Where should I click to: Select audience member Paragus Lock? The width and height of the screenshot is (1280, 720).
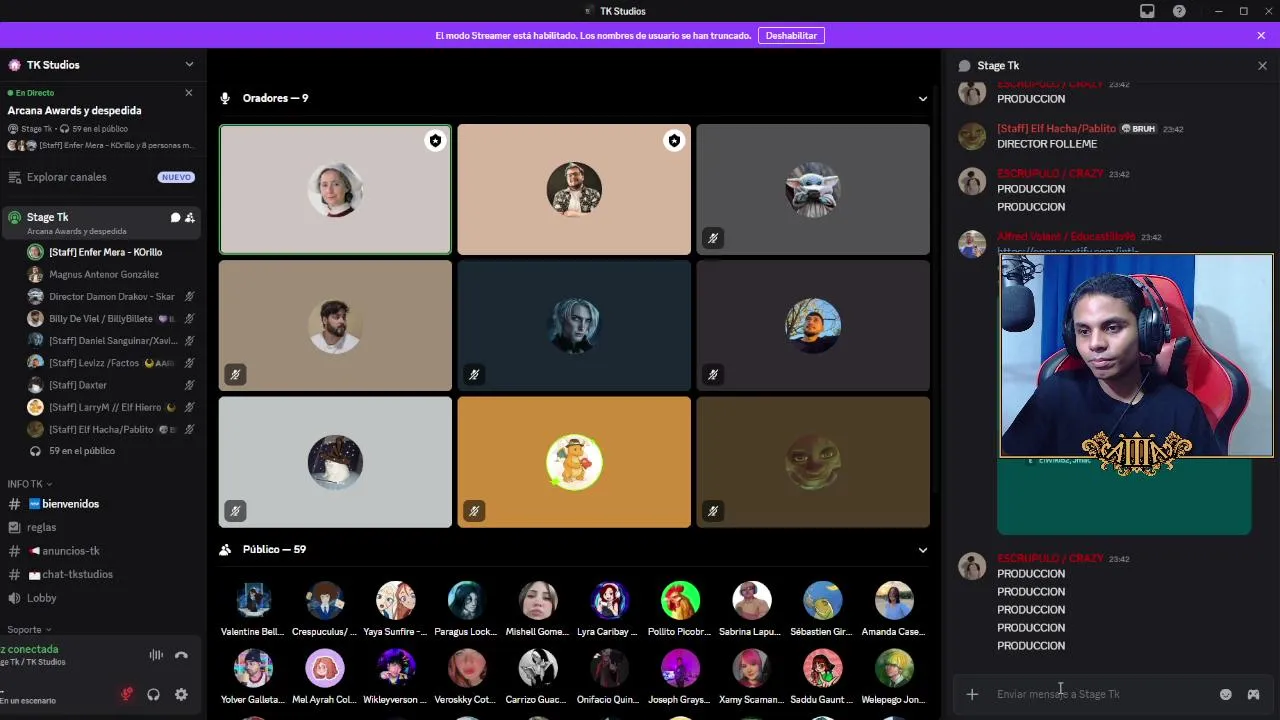pyautogui.click(x=466, y=609)
